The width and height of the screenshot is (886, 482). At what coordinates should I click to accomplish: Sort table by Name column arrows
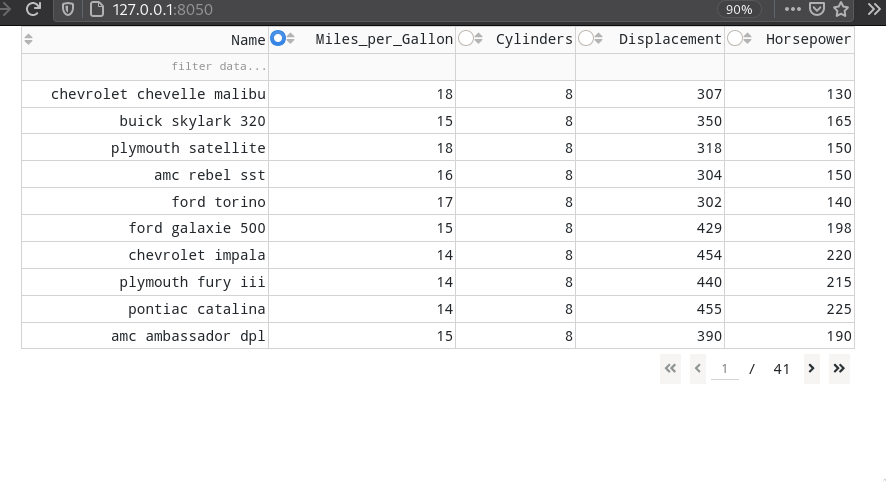point(28,39)
